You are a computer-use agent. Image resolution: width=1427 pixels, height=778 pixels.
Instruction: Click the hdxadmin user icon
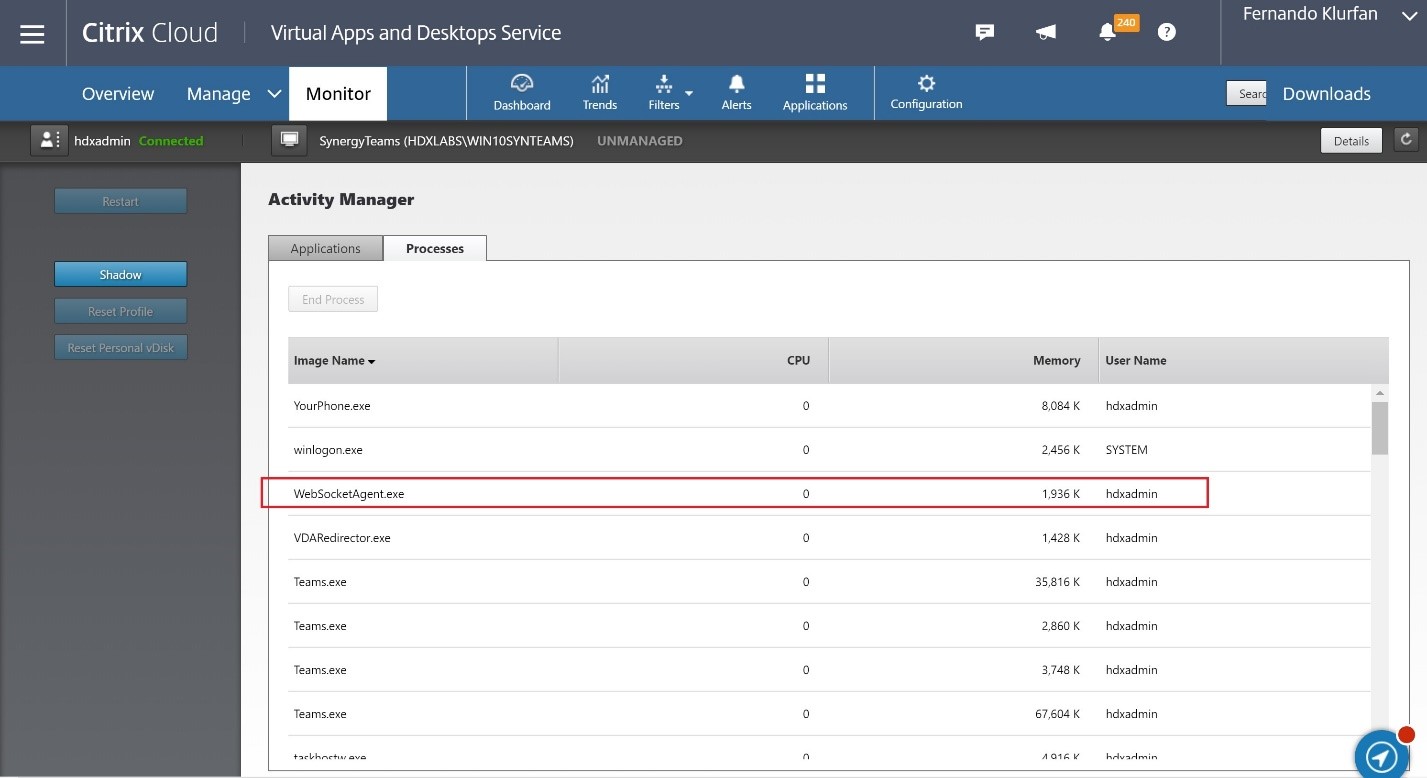pyautogui.click(x=48, y=141)
